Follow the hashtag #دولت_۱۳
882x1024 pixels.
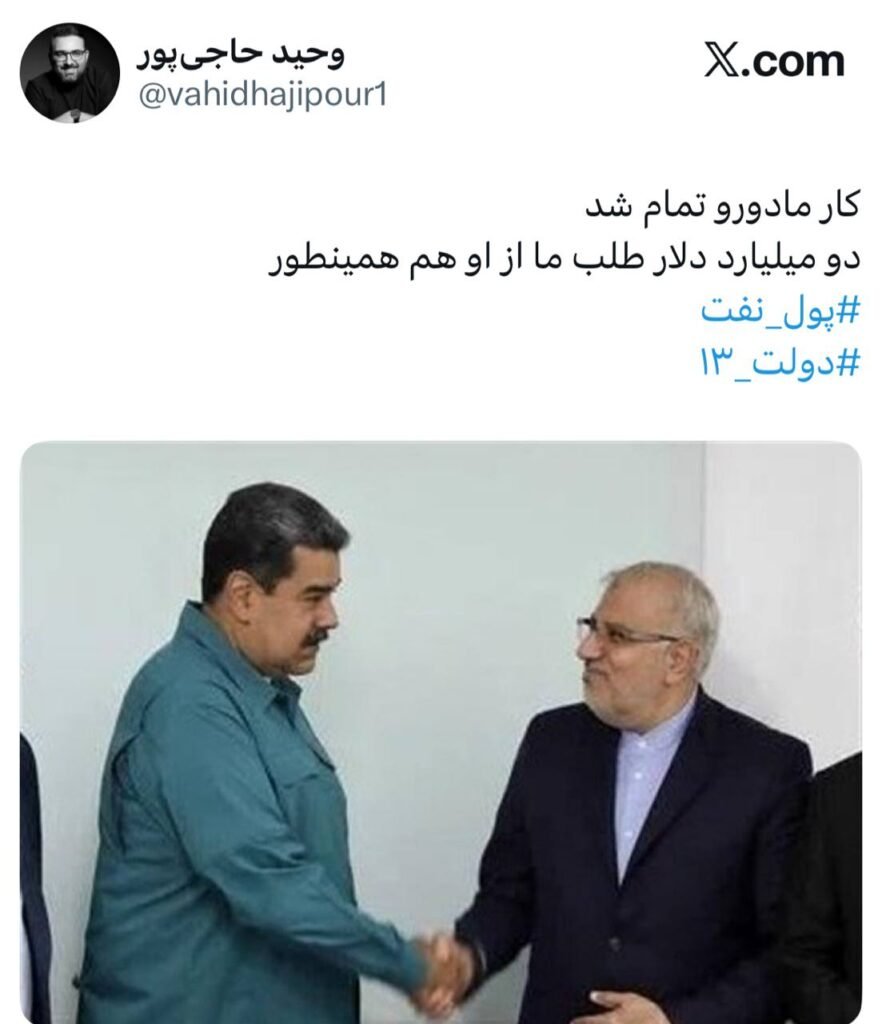780,361
